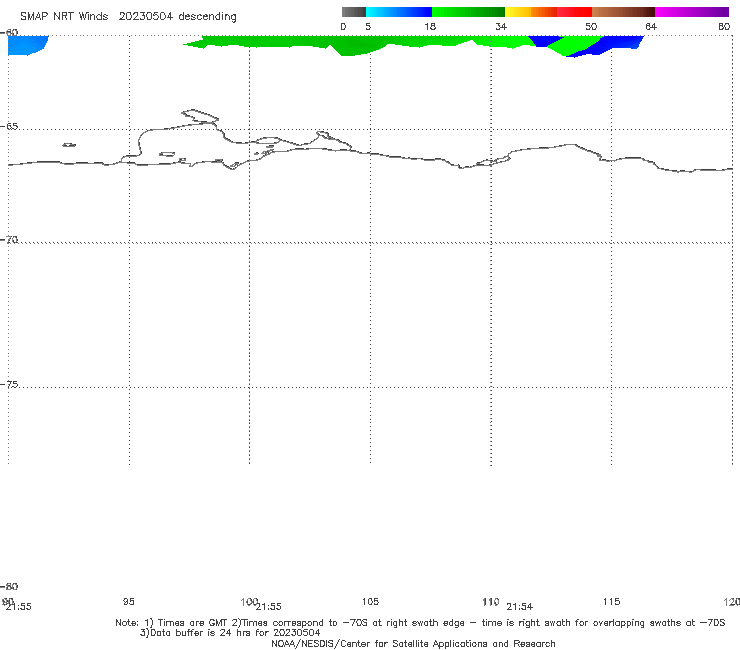
Task: Click the swath time '21:54'
Action: (520, 607)
